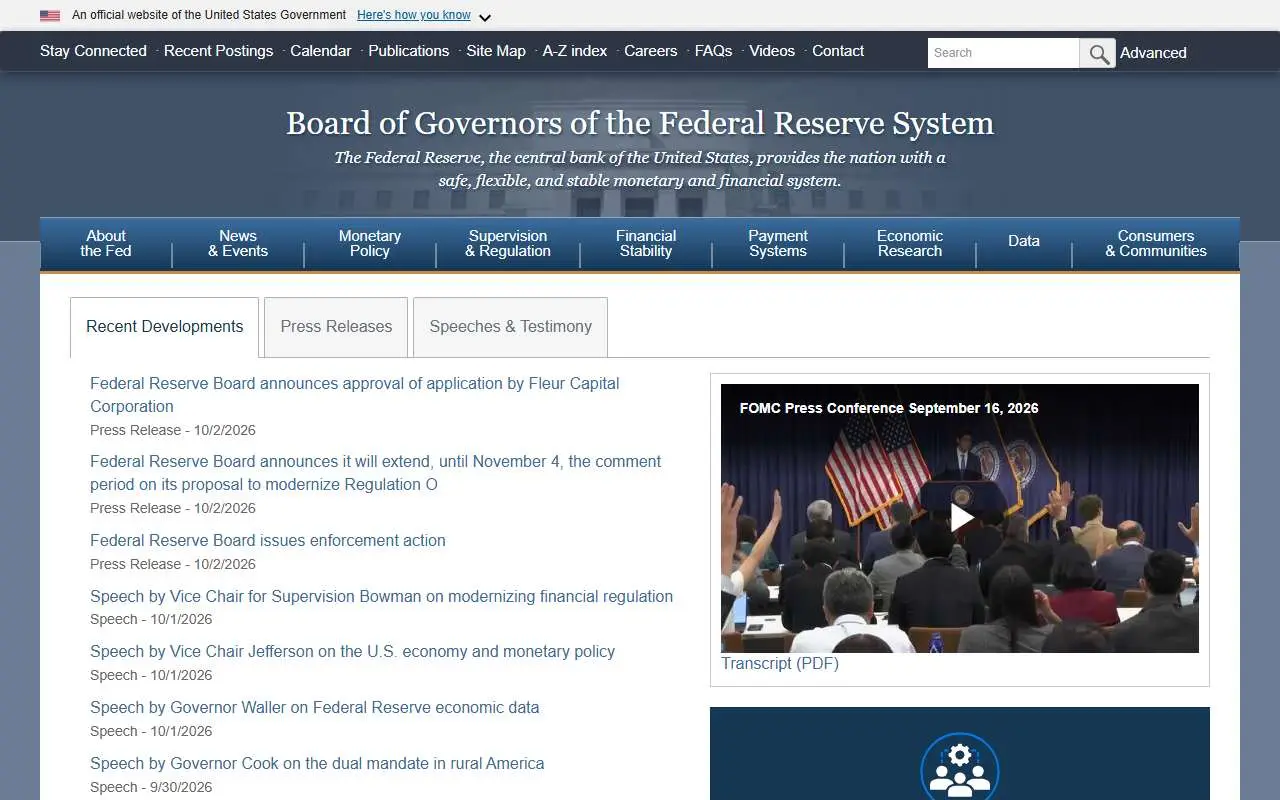1280x800 pixels.
Task: Read Governor Waller's economic data speech
Action: click(x=314, y=707)
